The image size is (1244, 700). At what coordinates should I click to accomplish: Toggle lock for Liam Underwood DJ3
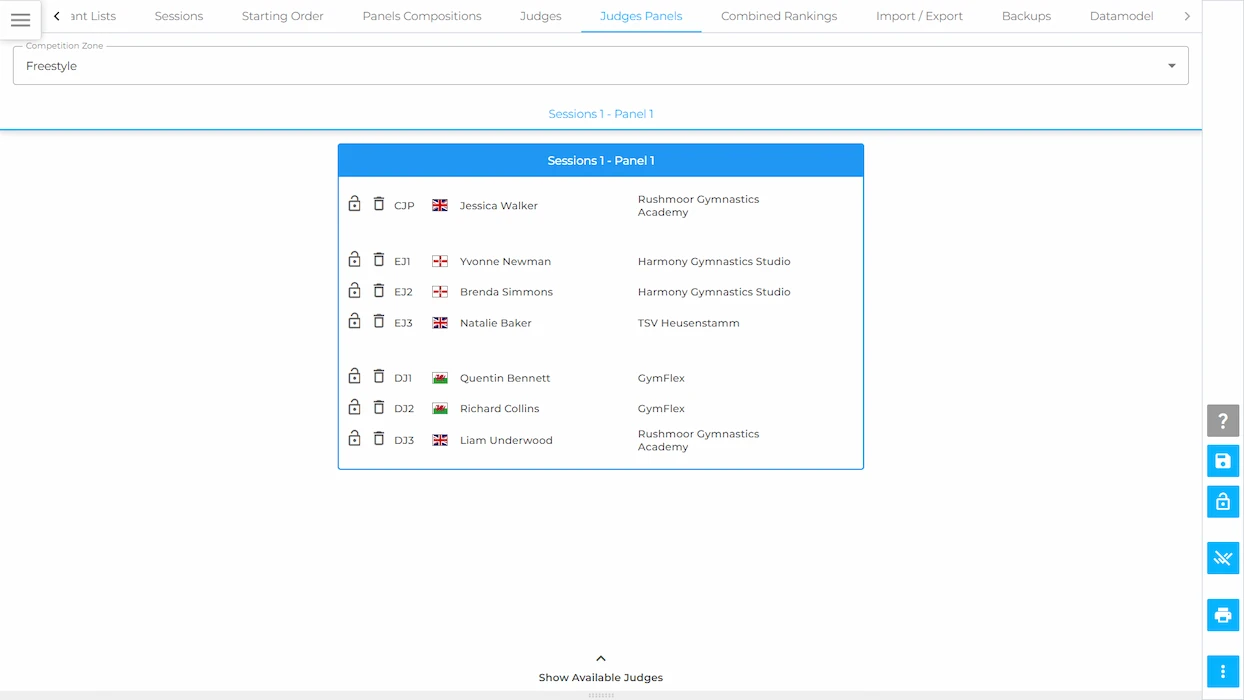[x=354, y=439]
